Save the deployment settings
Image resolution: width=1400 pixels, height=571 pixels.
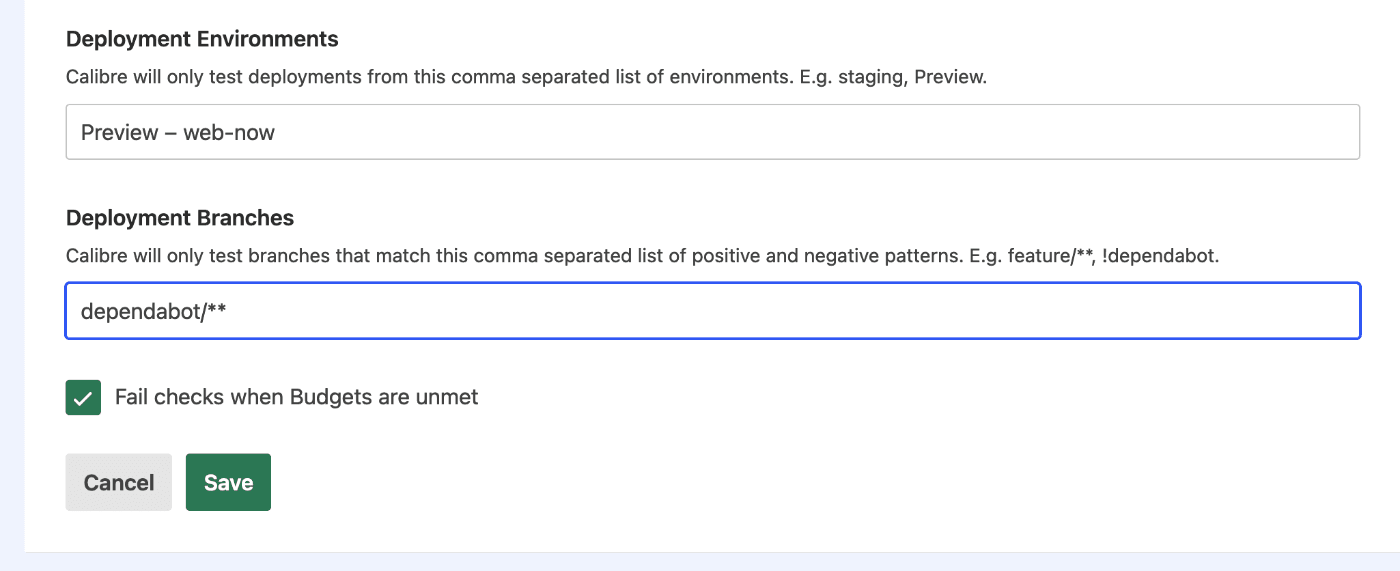point(228,482)
